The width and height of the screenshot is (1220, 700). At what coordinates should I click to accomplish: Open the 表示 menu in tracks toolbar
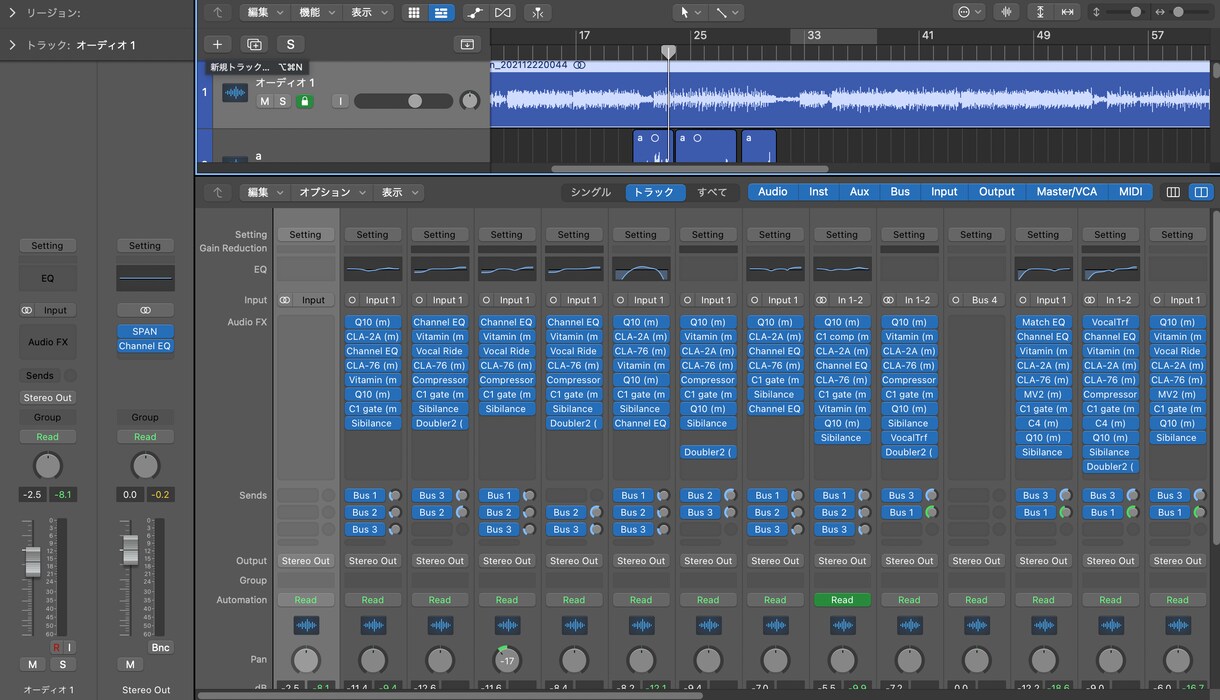click(369, 12)
